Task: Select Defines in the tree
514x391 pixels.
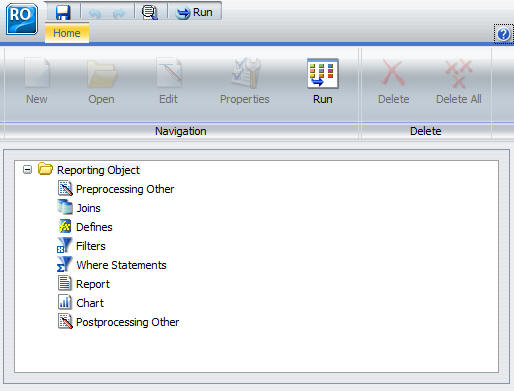Action: 94,227
